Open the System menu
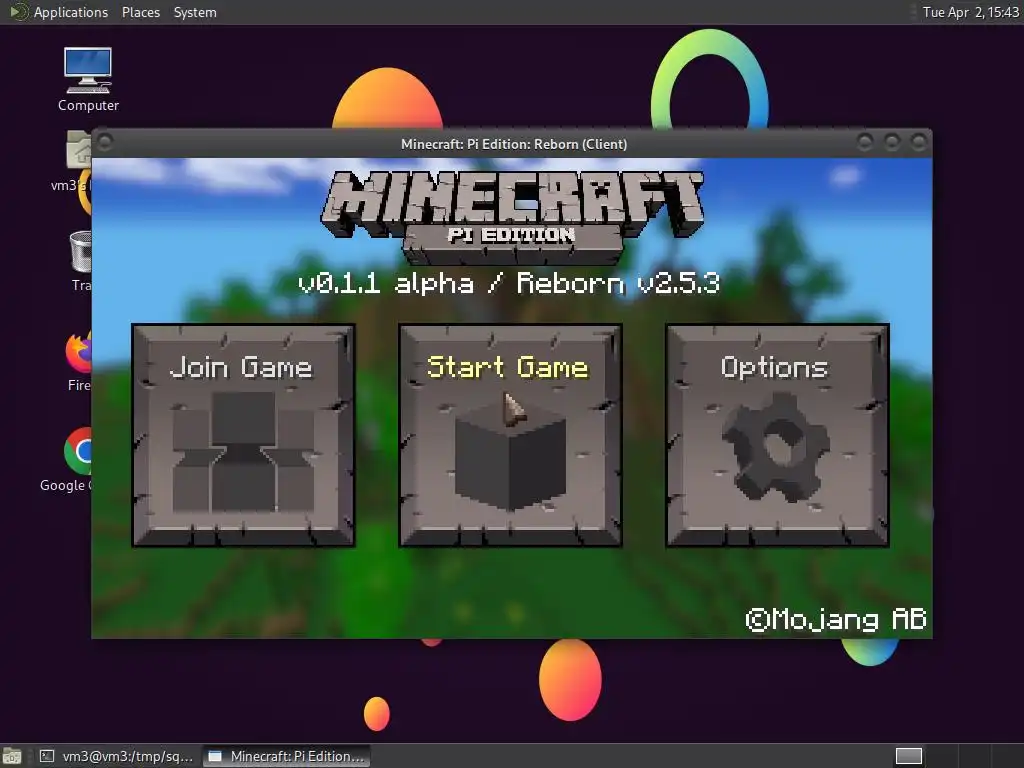Viewport: 1024px width, 768px height. point(195,12)
